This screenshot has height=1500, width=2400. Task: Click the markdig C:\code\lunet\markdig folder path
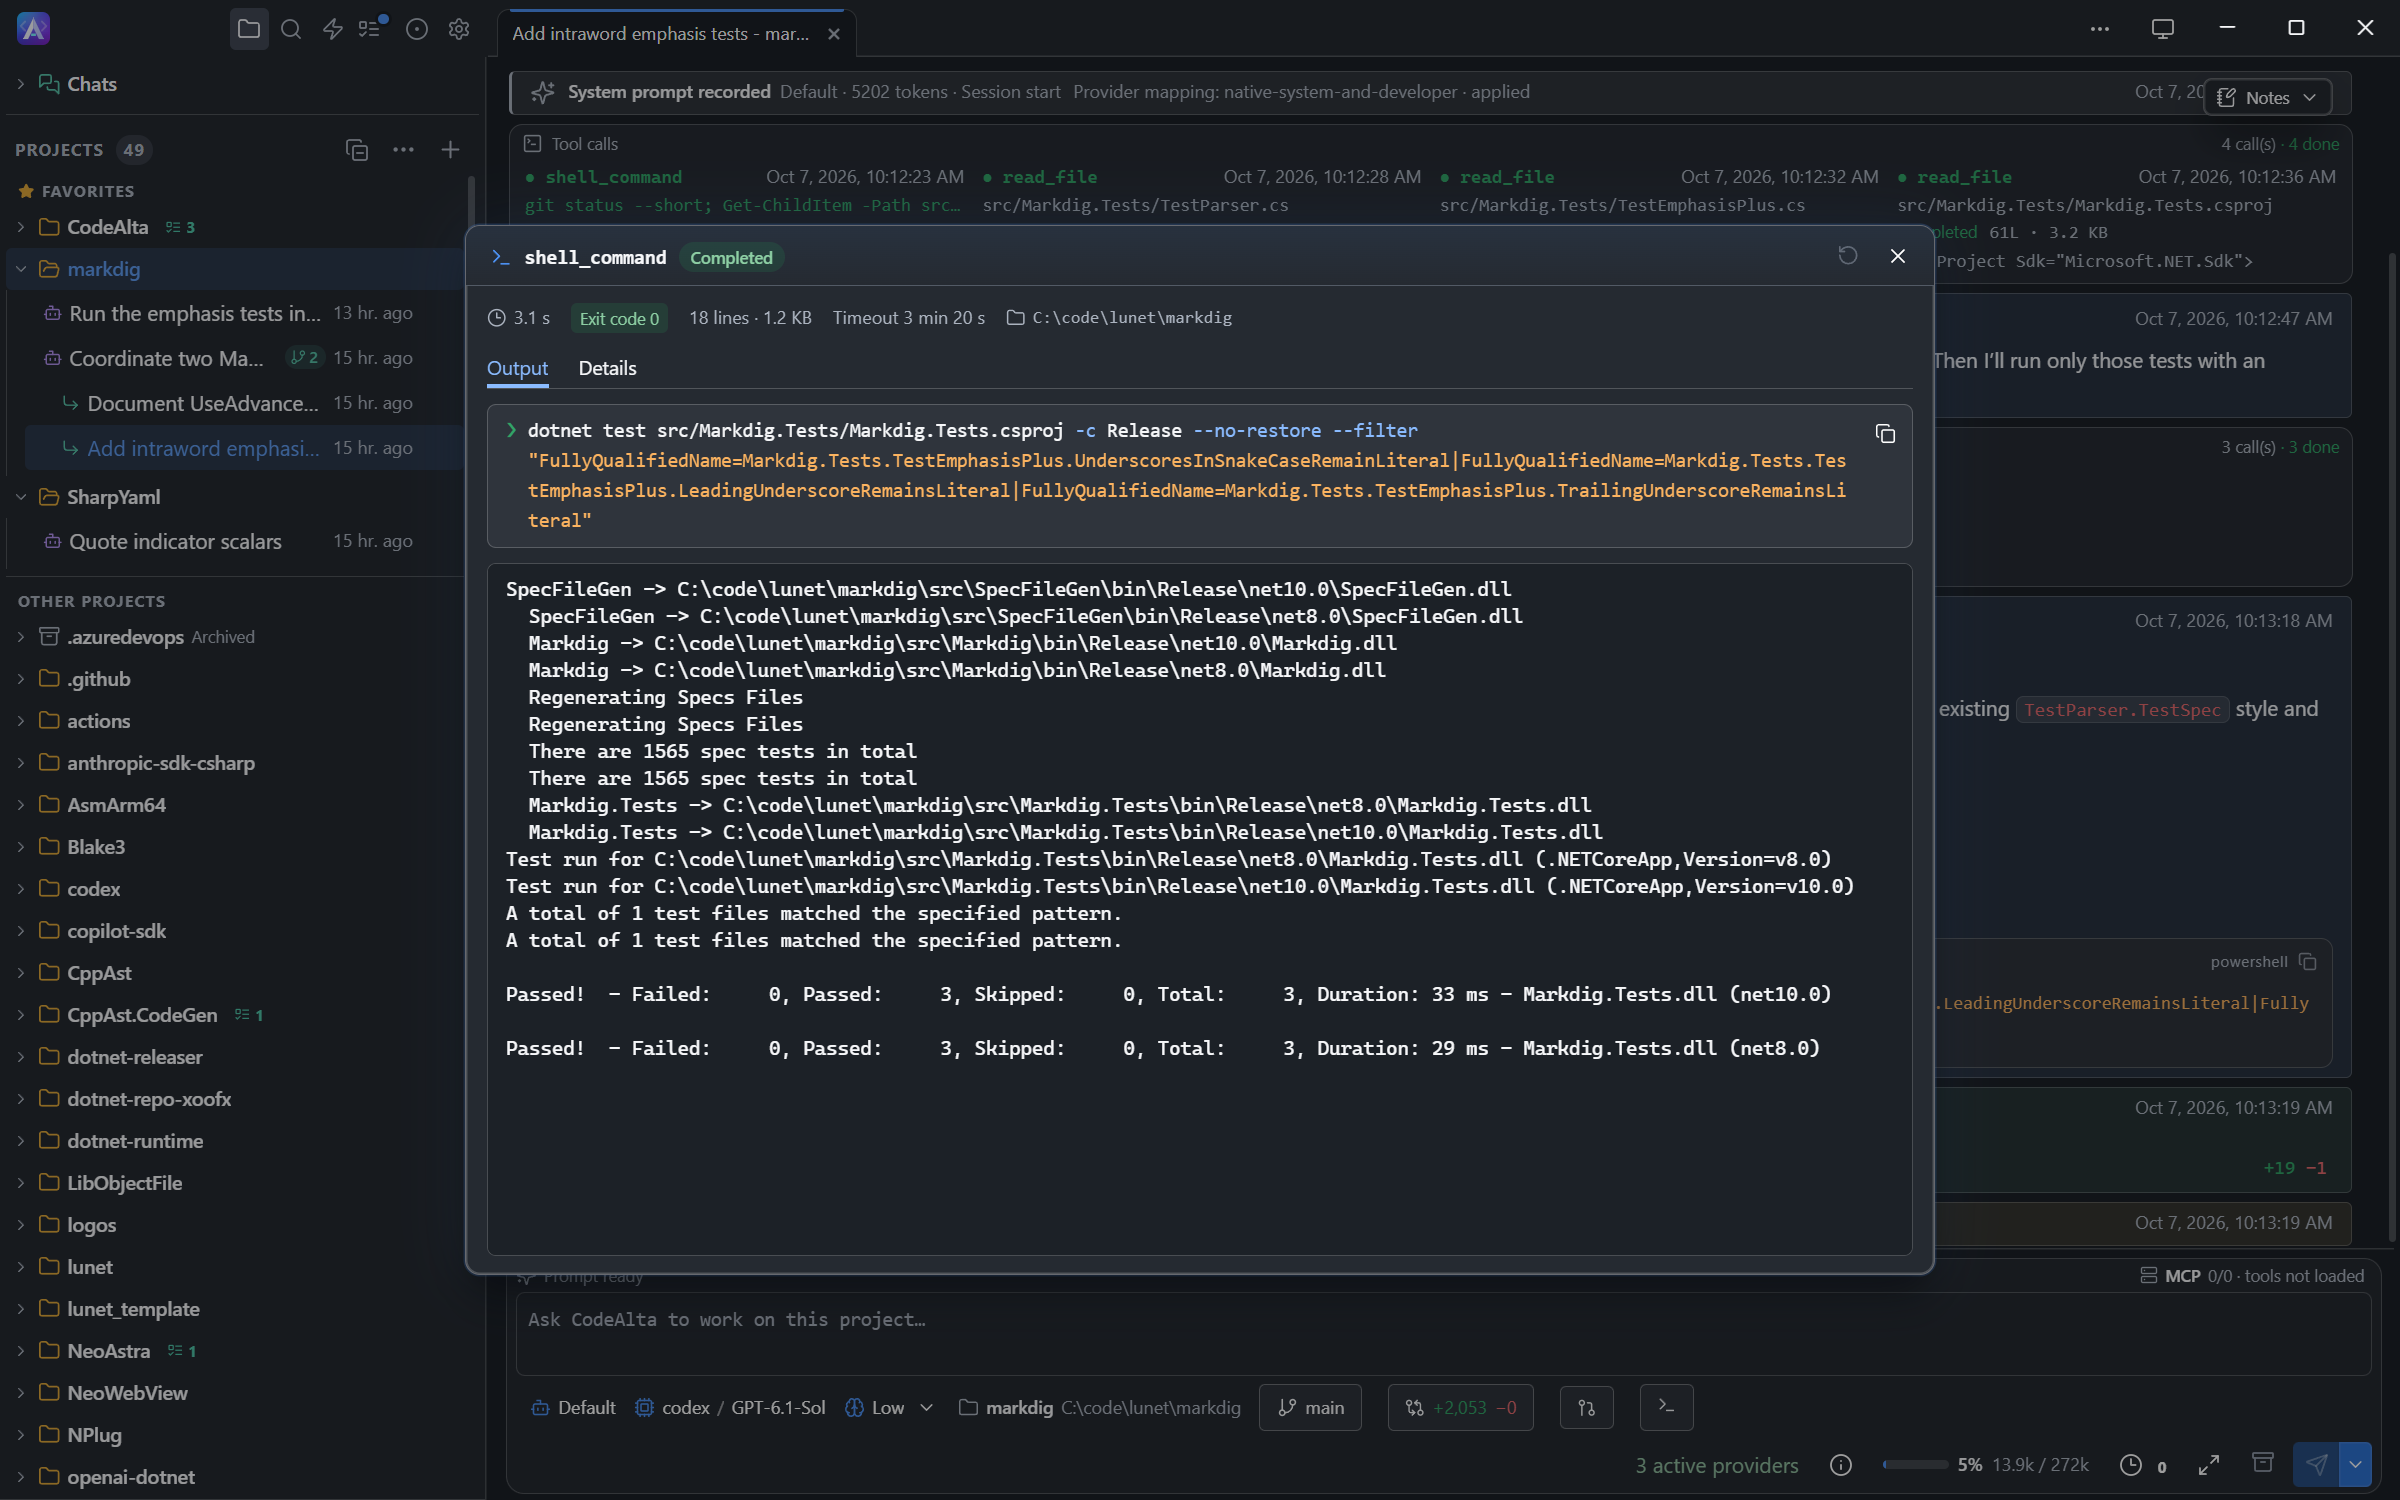click(x=1099, y=1407)
